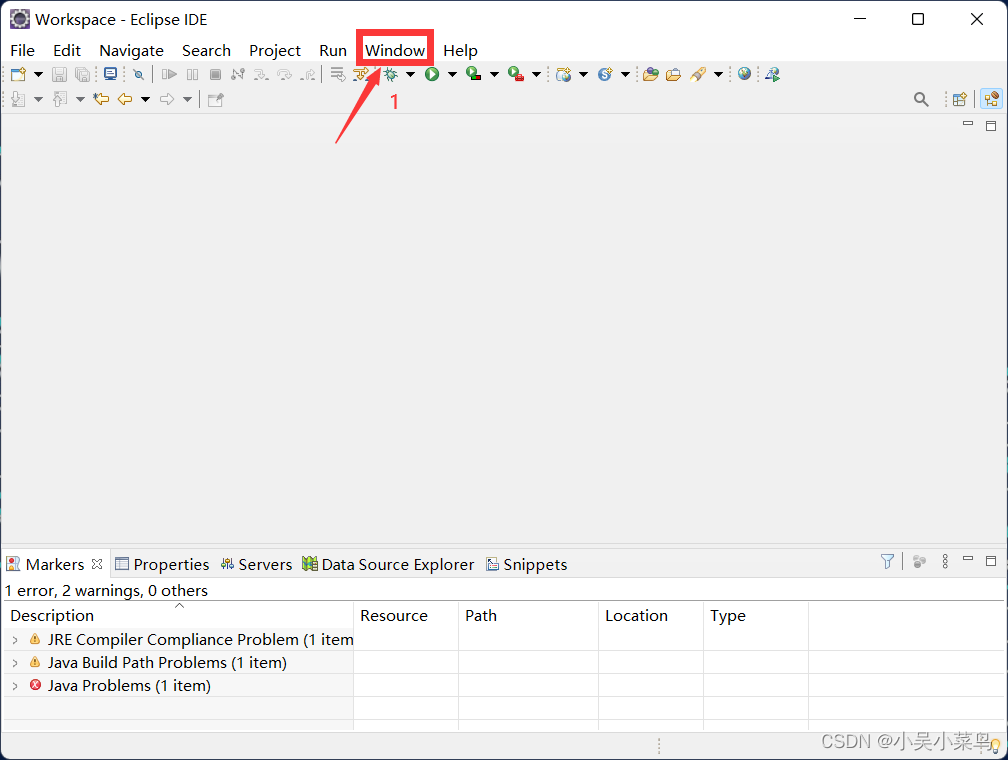Click the Search flashlight toolbar icon
1008x760 pixels.
tap(698, 75)
